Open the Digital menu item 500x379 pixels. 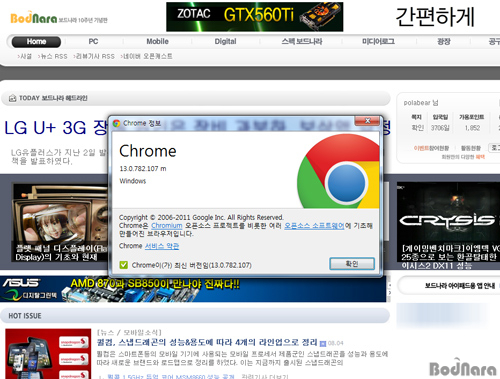225,42
